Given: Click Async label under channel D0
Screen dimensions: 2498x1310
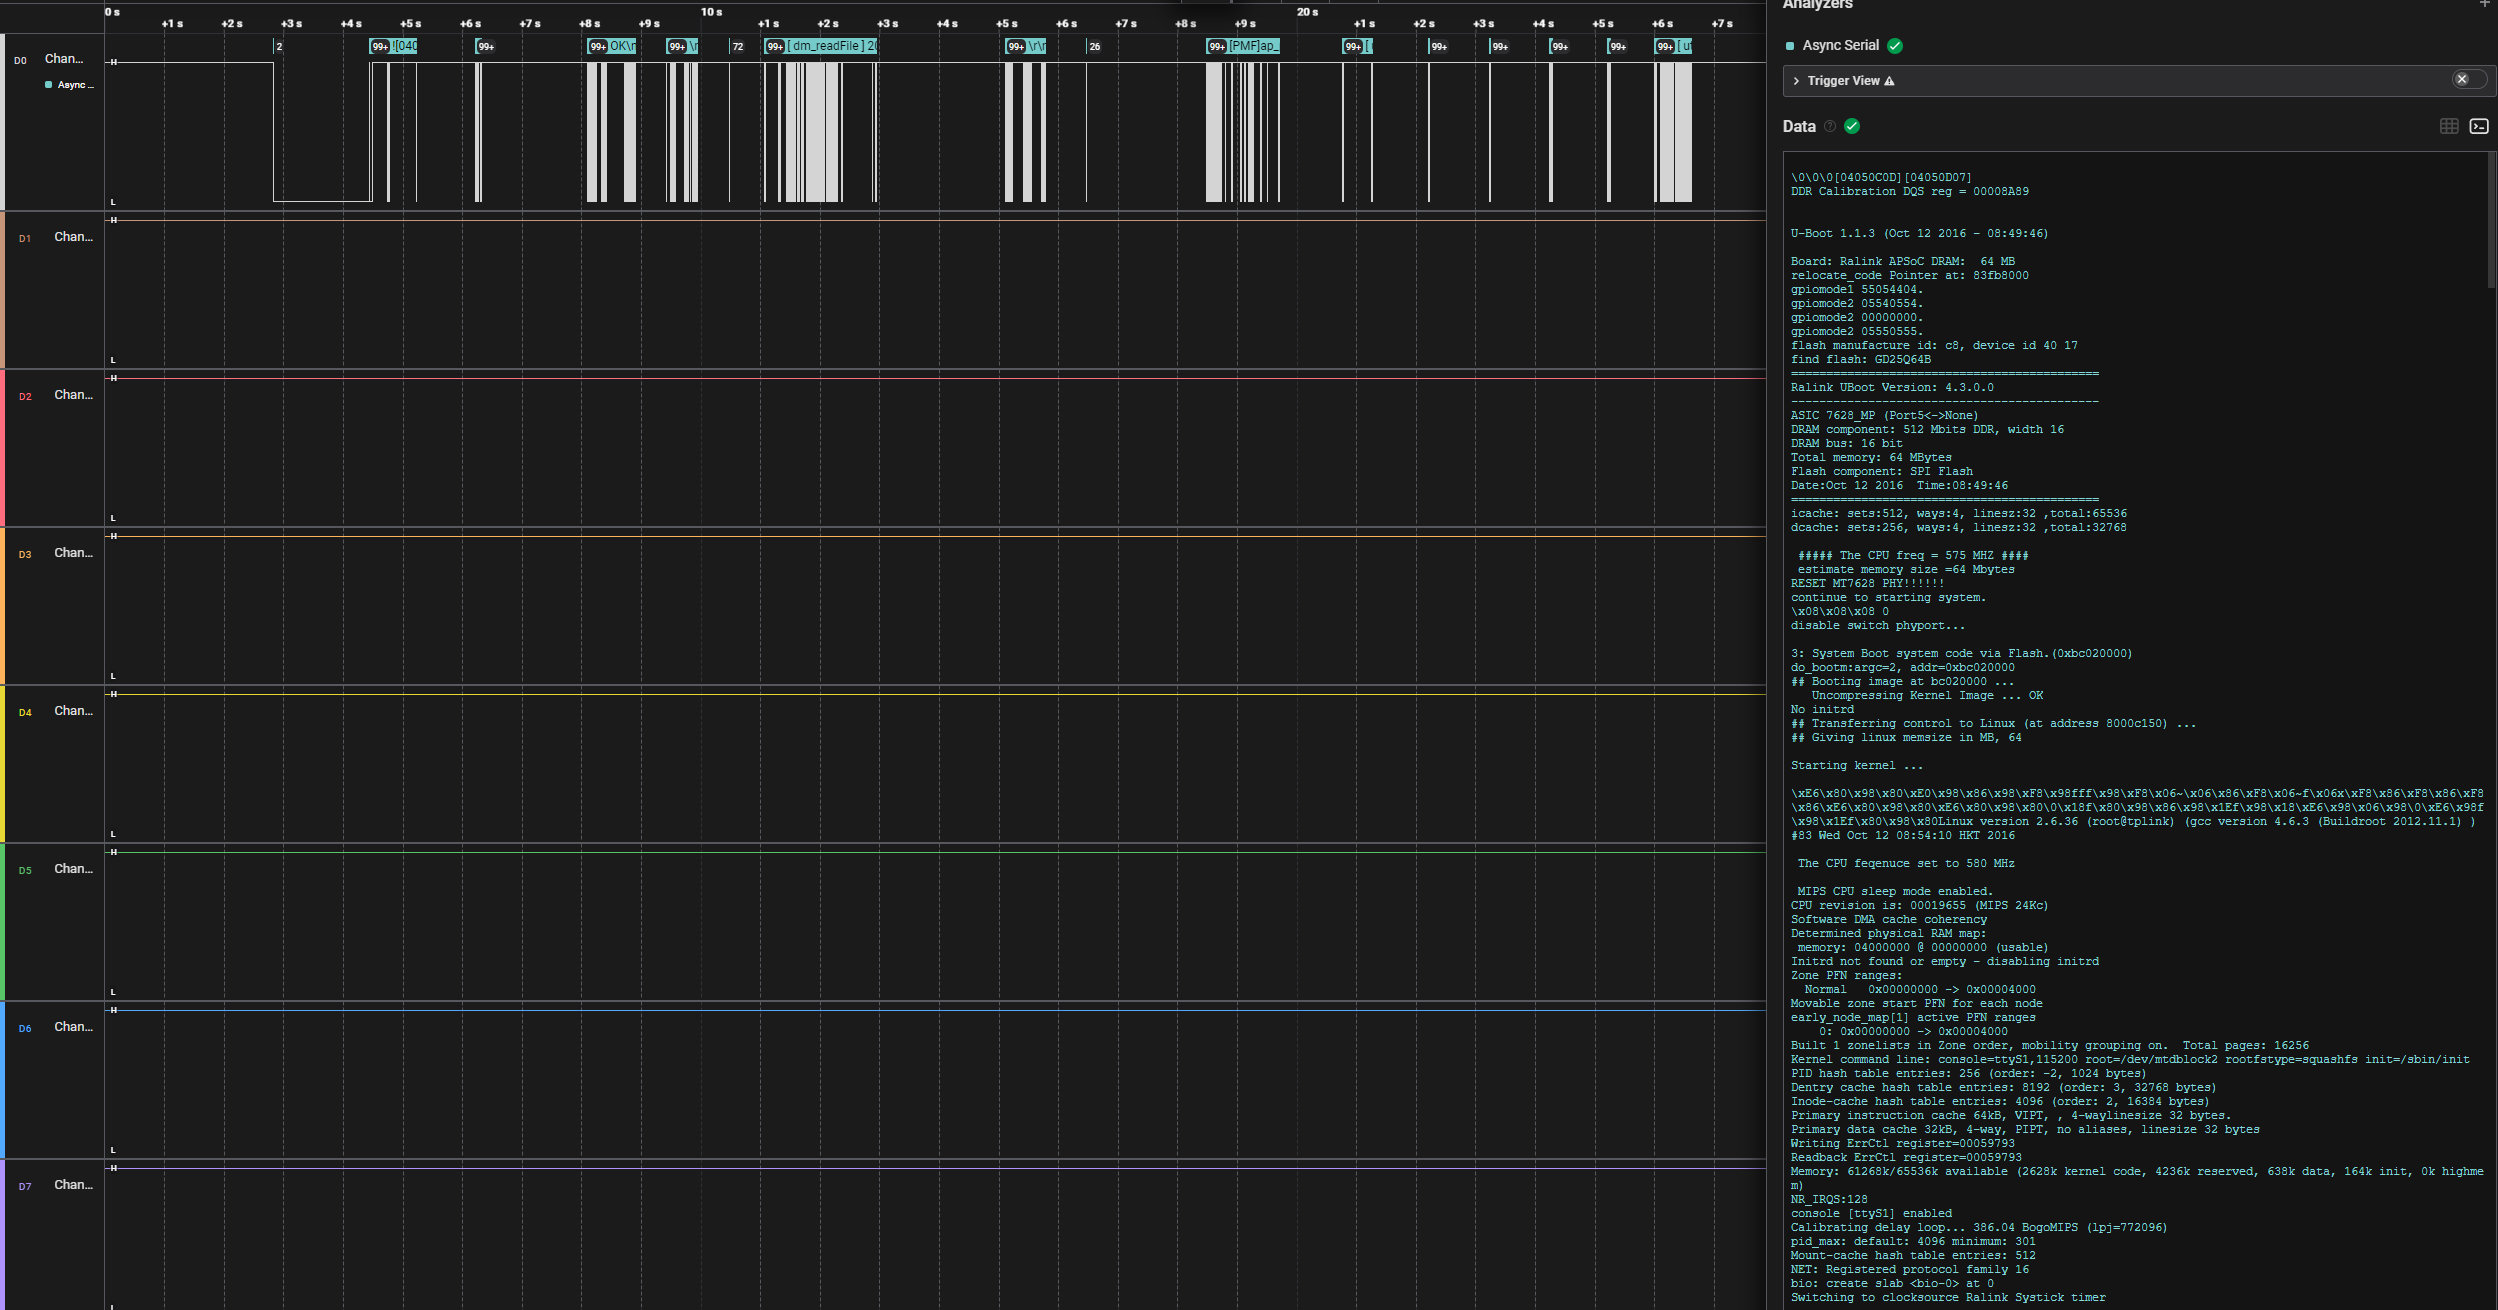Looking at the screenshot, I should pyautogui.click(x=74, y=85).
